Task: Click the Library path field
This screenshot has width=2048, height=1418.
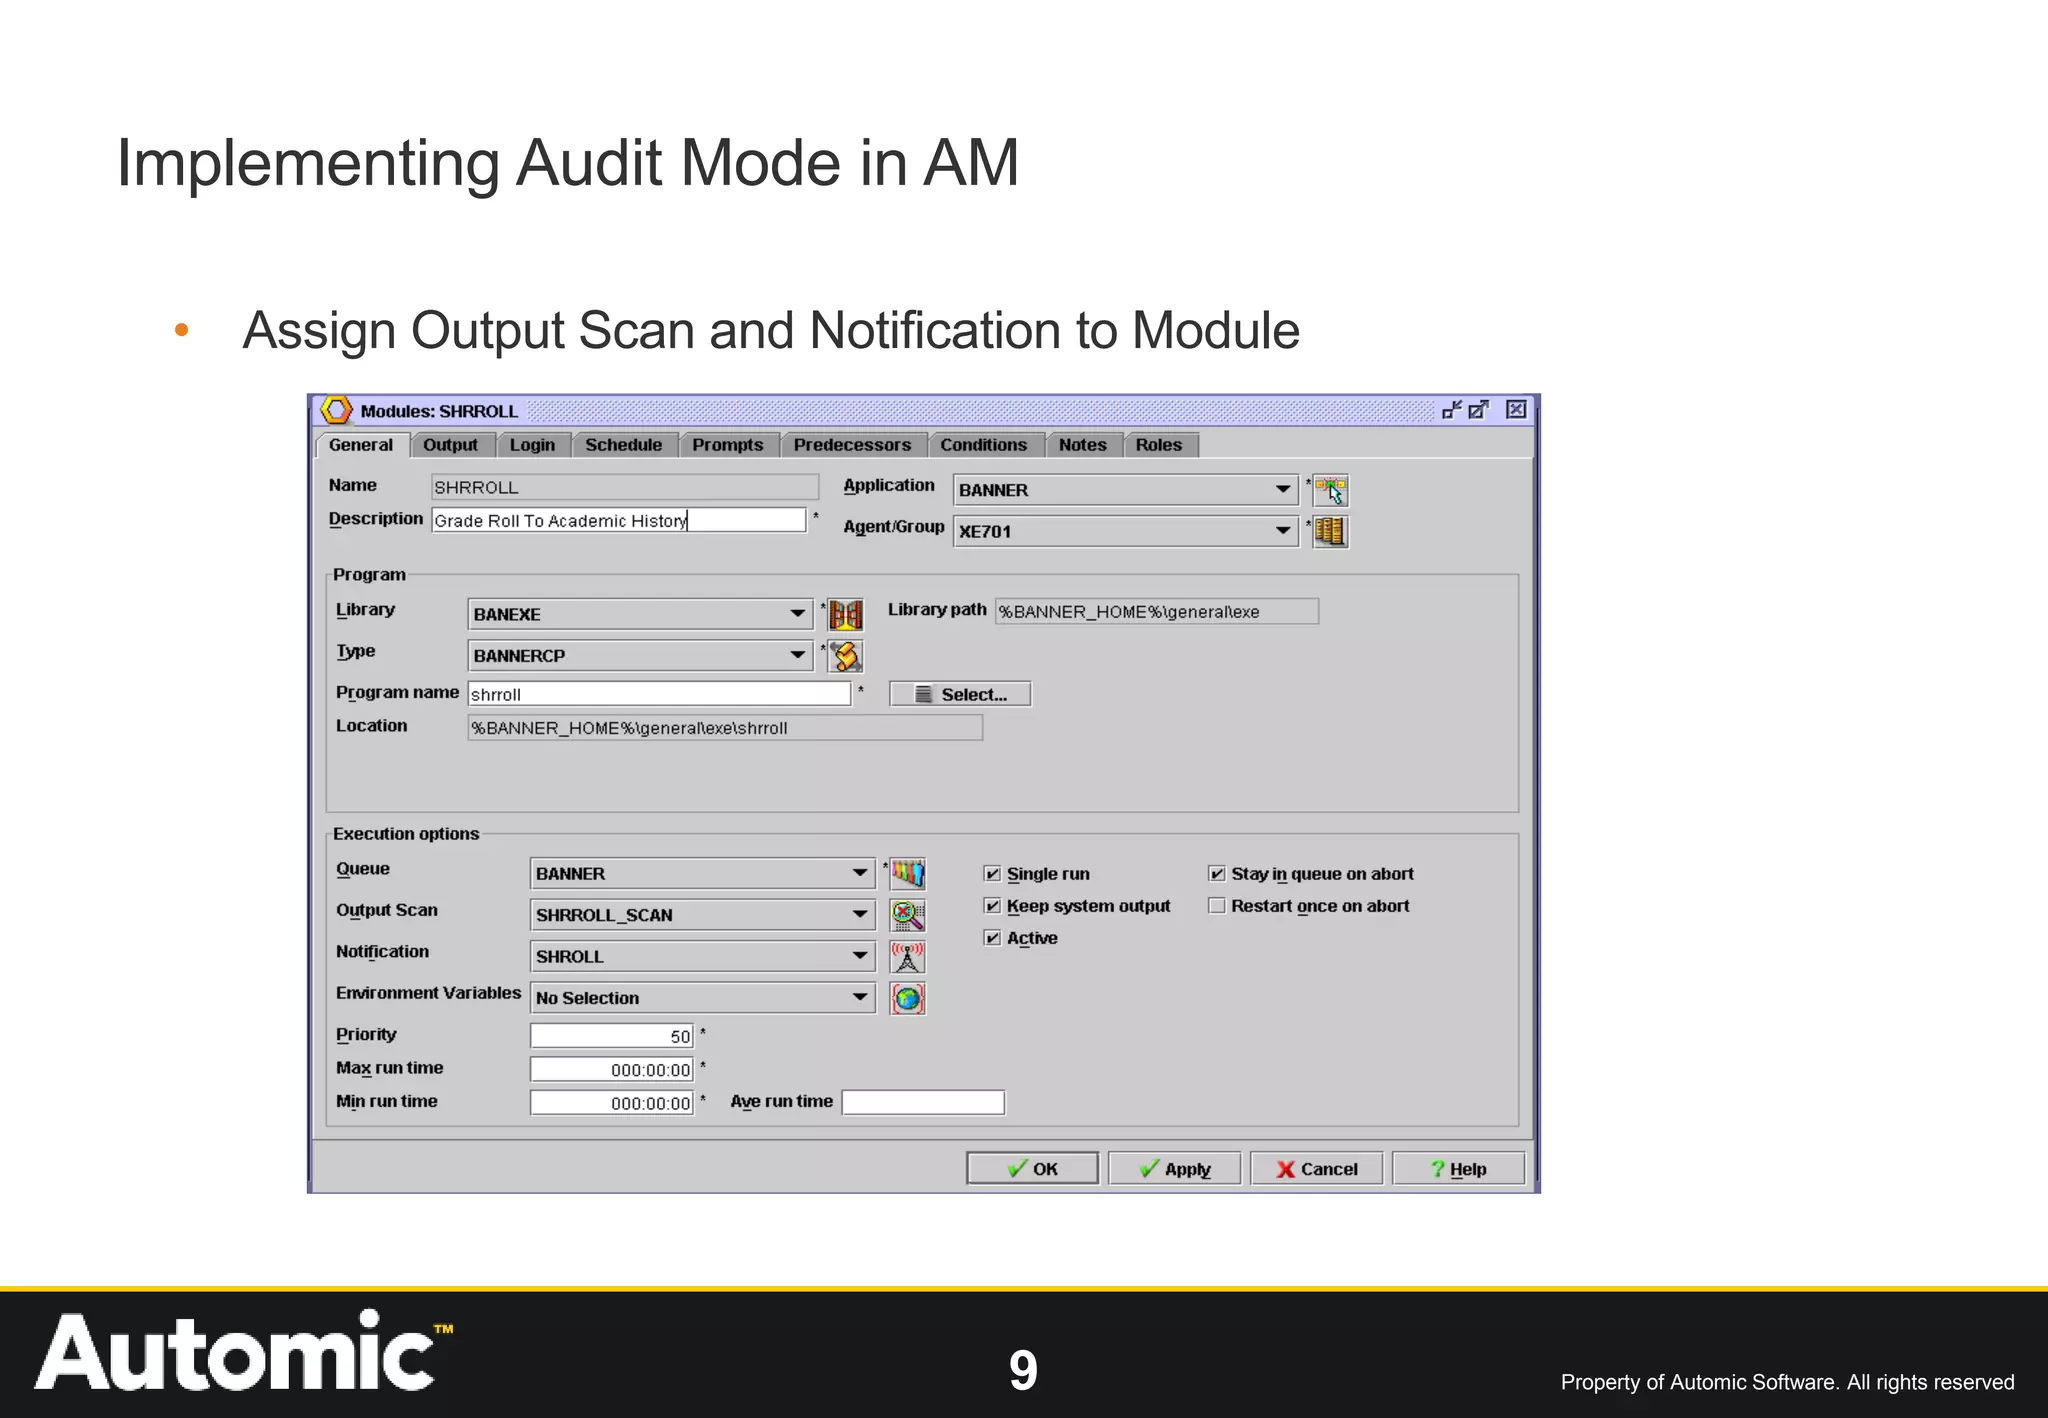Action: click(1157, 611)
